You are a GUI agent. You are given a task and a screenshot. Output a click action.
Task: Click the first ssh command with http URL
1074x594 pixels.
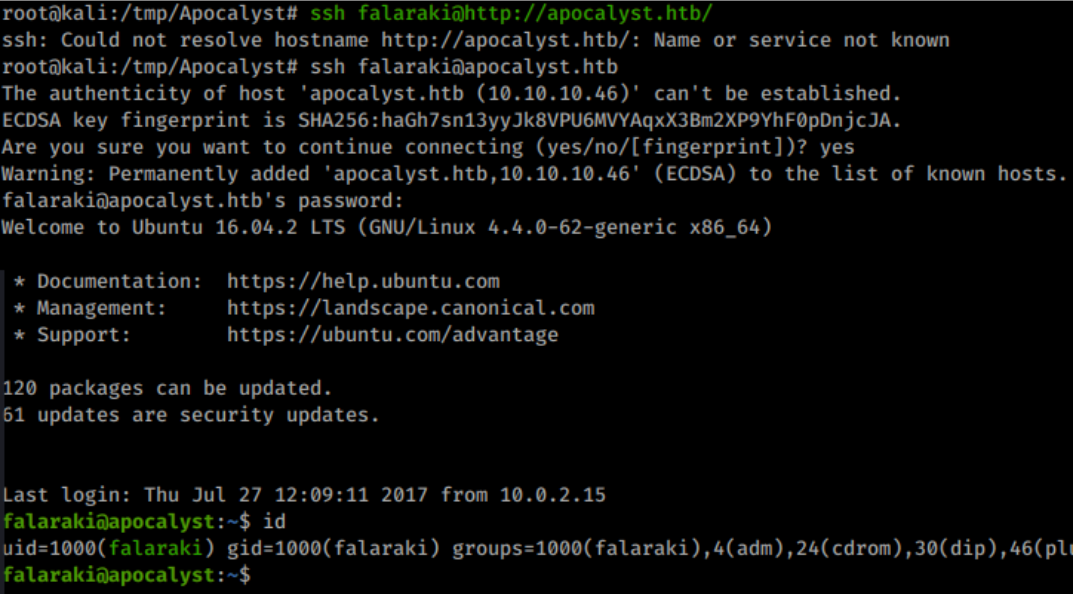point(512,13)
